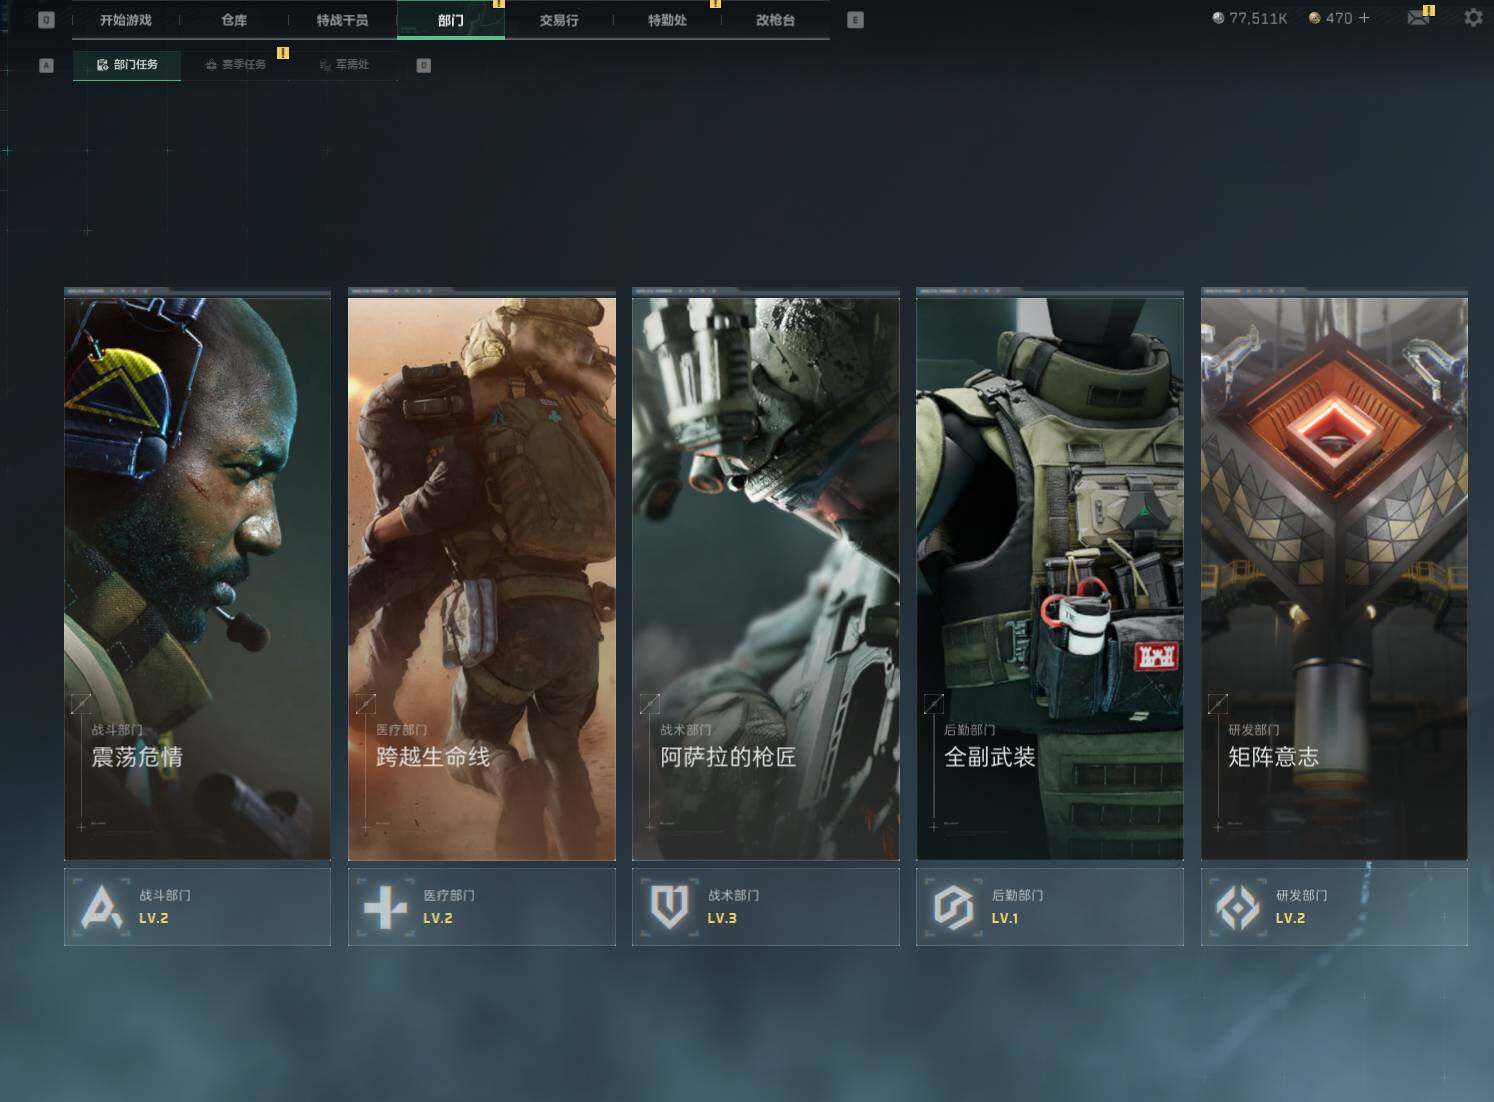Click the 后勤部门 hexagon emblem icon
This screenshot has height=1102, width=1494.
click(953, 907)
